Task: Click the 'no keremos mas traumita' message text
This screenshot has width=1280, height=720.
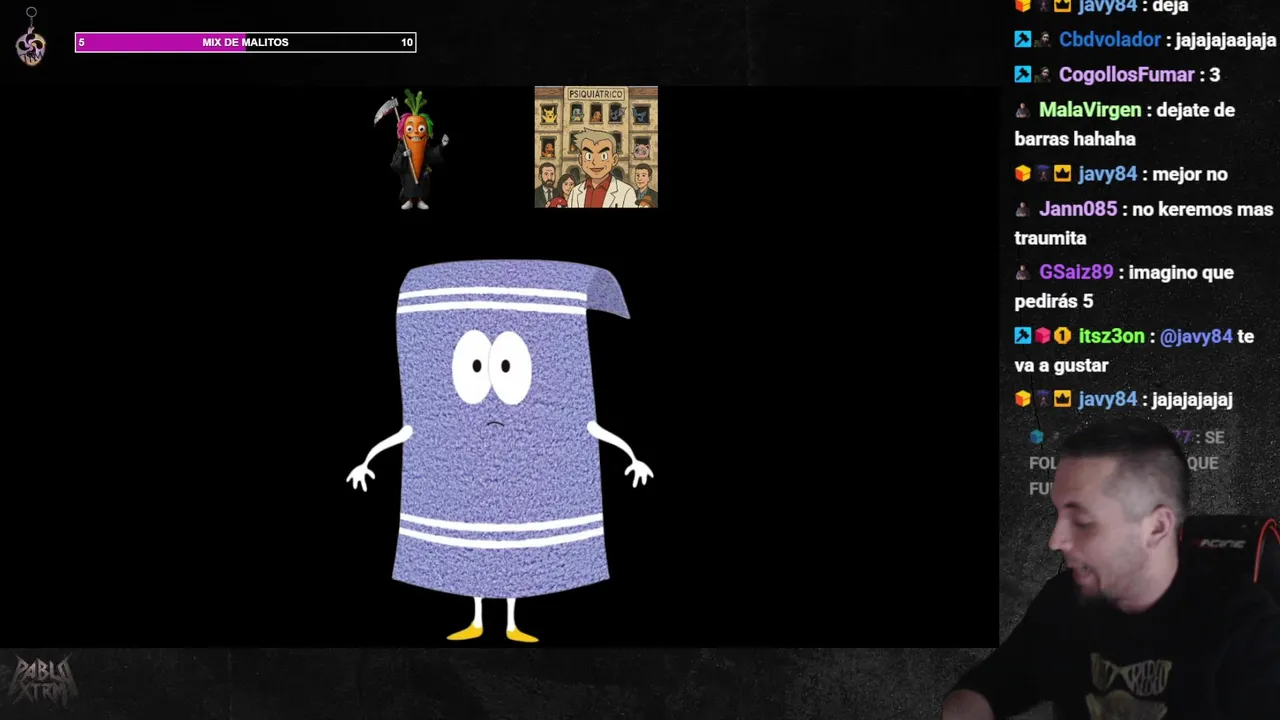Action: (x=1144, y=223)
